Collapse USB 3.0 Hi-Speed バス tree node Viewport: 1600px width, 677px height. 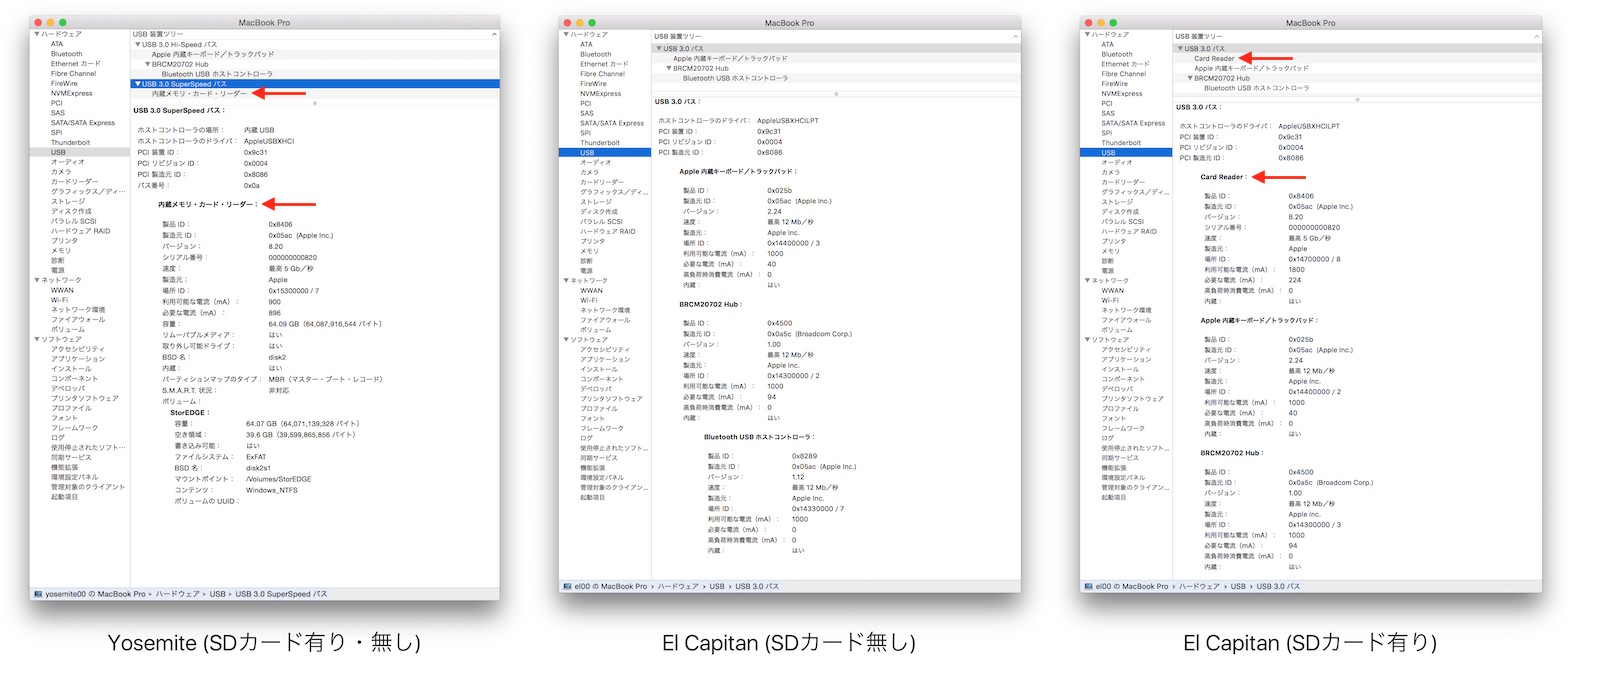coord(138,44)
